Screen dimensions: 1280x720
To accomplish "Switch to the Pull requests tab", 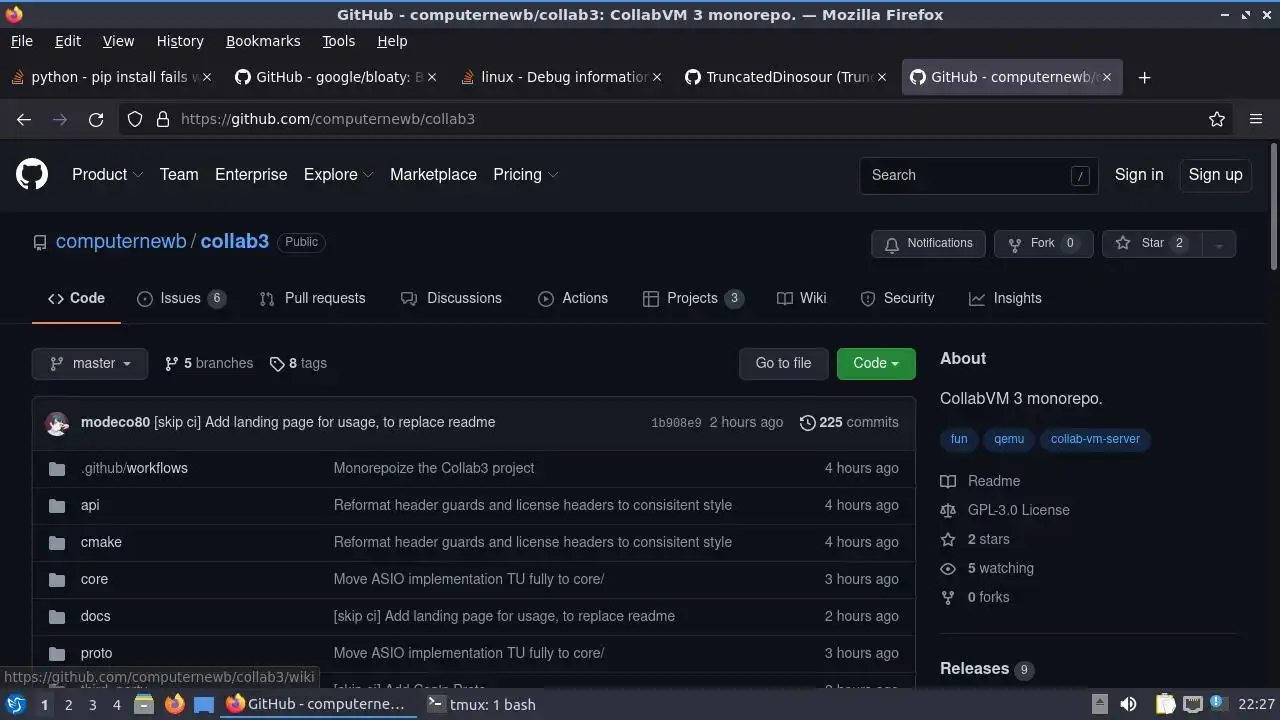I will coord(312,298).
